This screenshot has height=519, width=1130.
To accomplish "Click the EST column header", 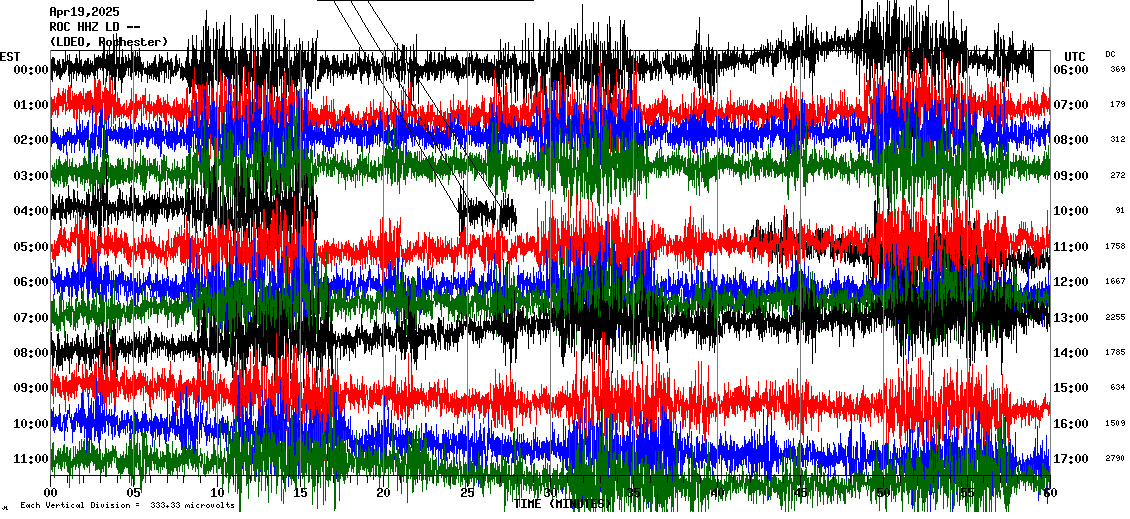I will point(10,56).
